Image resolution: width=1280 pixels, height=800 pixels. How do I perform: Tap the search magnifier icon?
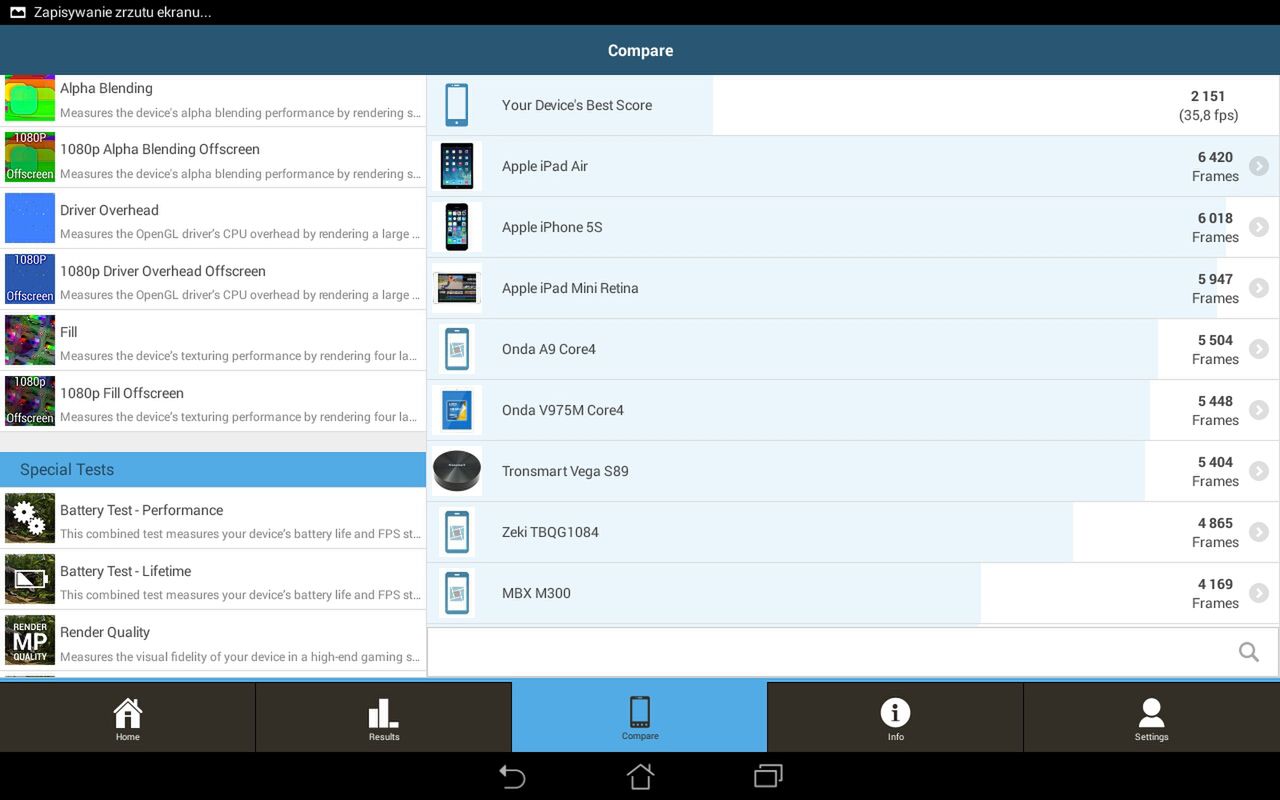[x=1249, y=652]
